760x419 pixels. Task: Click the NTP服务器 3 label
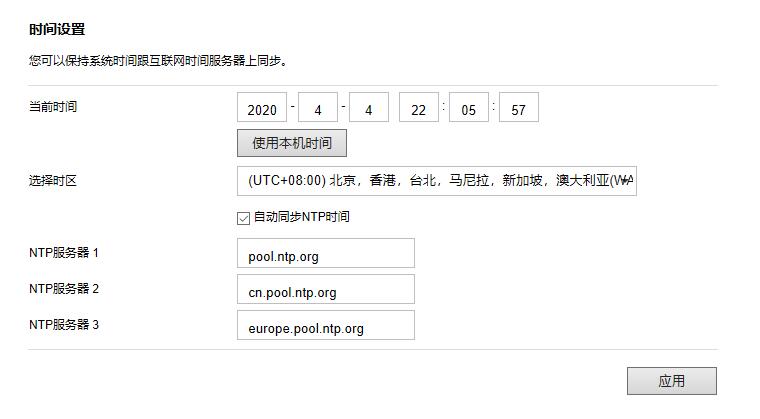tap(64, 325)
